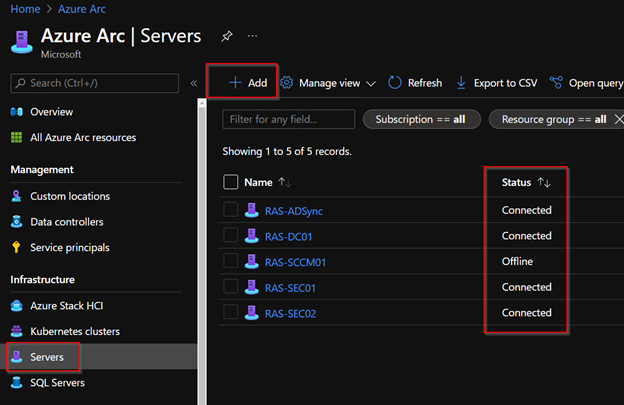The width and height of the screenshot is (624, 405).
Task: Focus the Filter for any field box
Action: (289, 119)
